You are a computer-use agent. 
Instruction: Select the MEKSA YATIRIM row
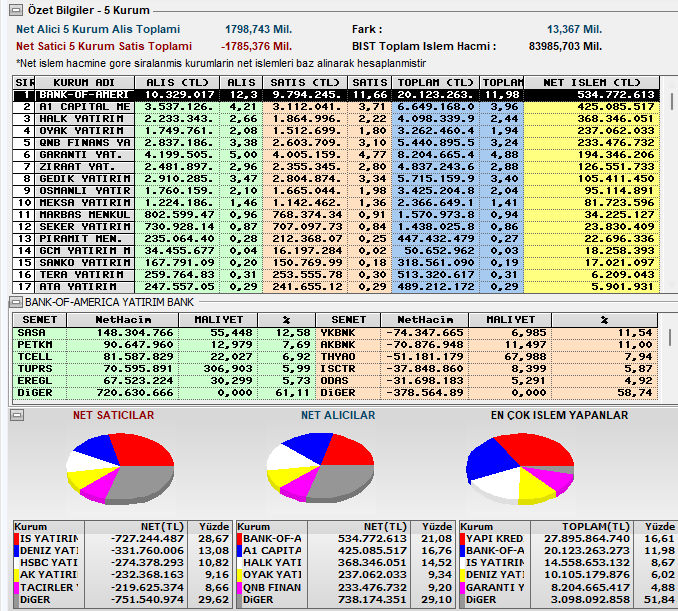336,203
